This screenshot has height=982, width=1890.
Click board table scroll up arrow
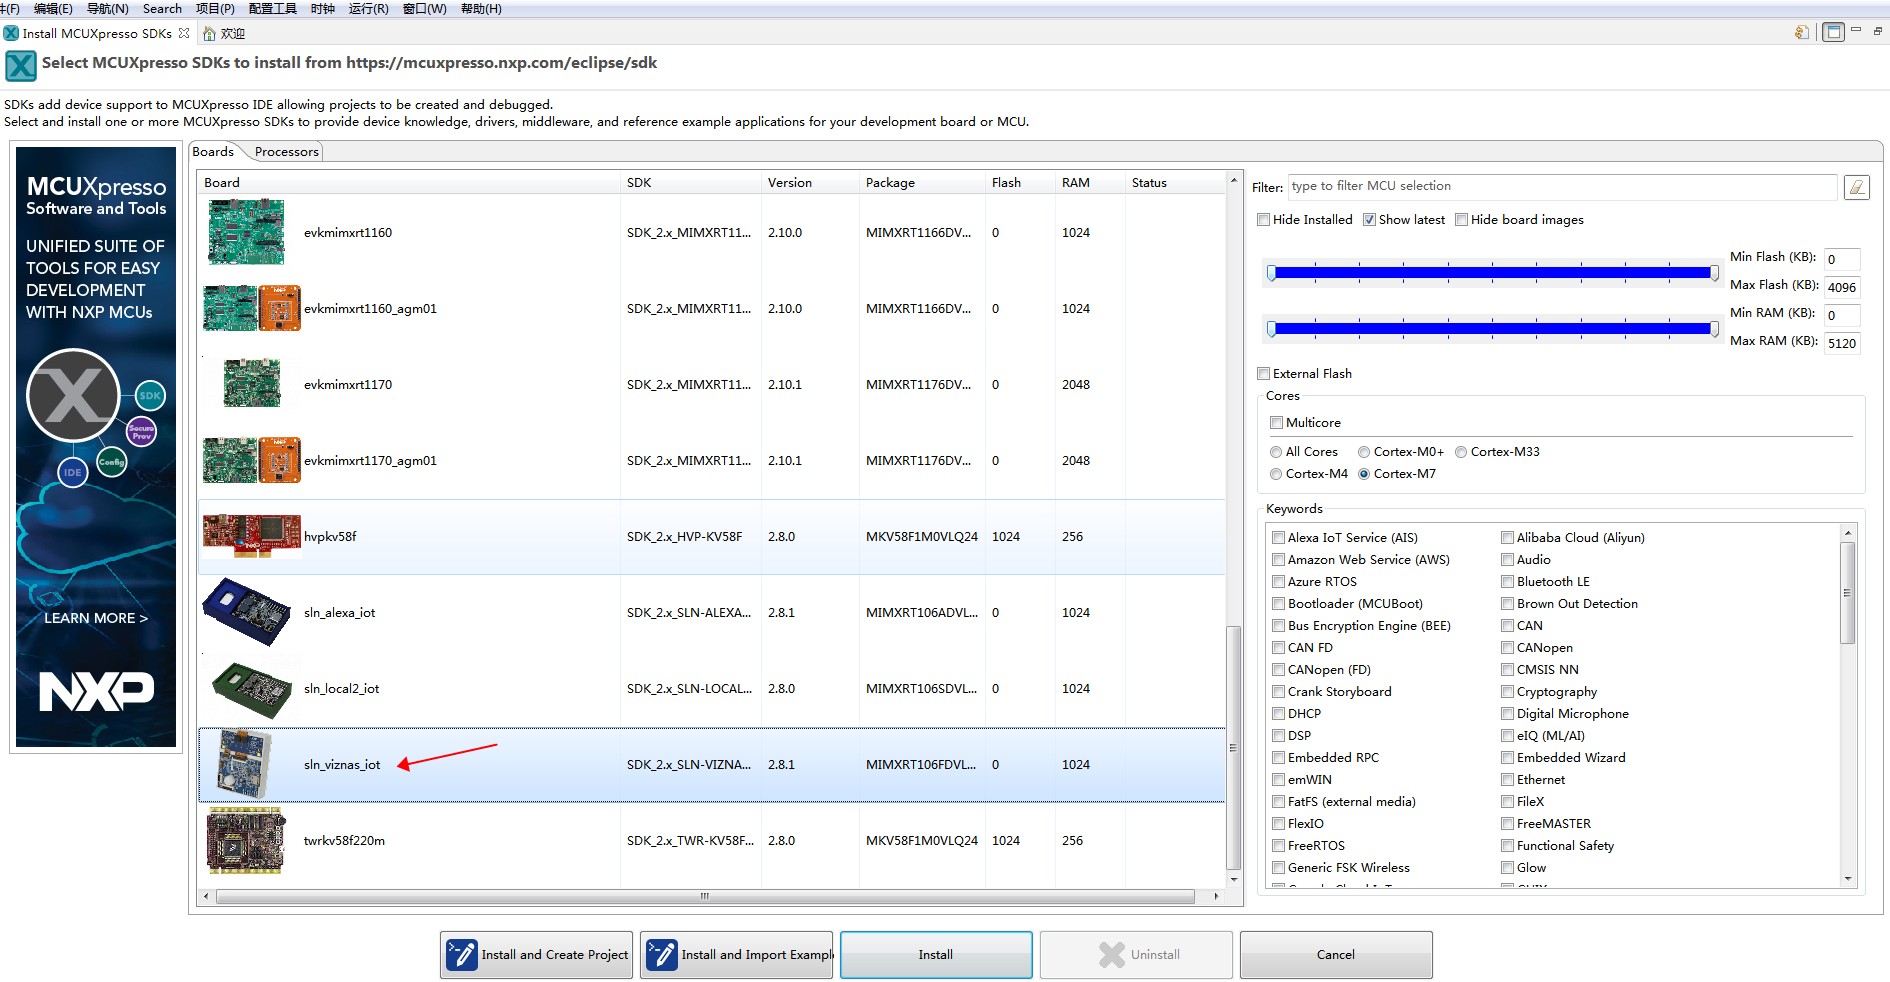pyautogui.click(x=1234, y=182)
